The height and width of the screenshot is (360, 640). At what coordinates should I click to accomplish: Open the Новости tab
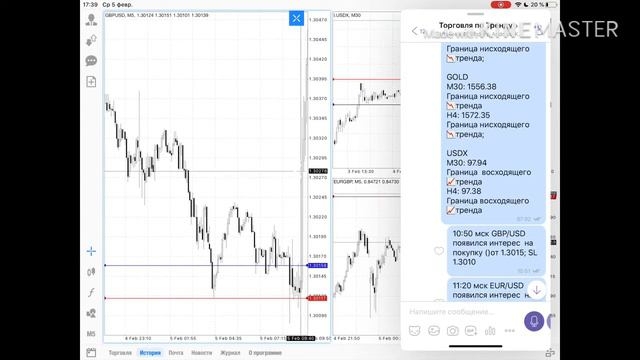coord(202,353)
